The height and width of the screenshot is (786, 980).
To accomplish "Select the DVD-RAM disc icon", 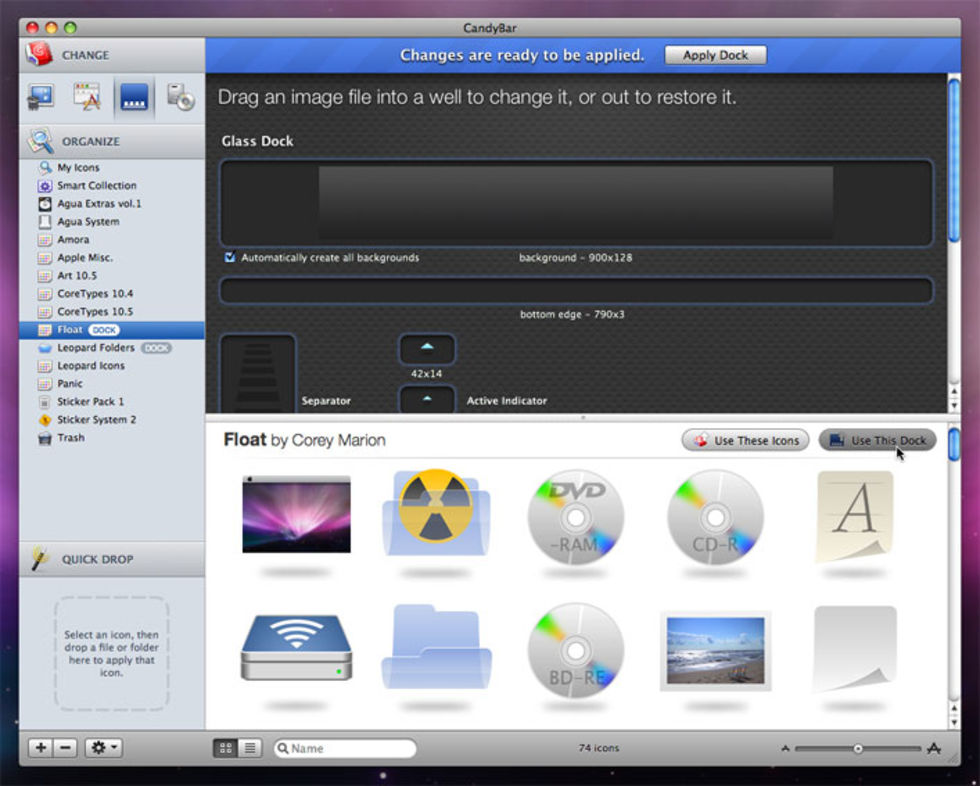I will (575, 518).
